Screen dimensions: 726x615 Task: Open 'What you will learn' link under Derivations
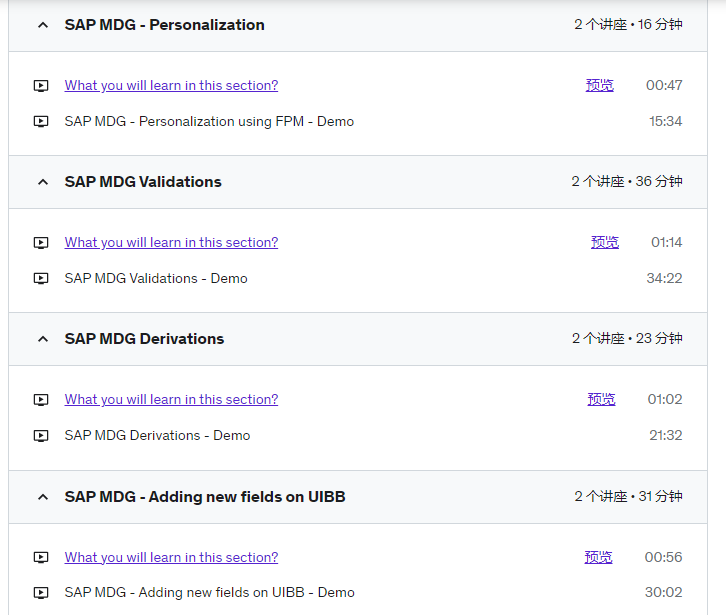(x=171, y=400)
